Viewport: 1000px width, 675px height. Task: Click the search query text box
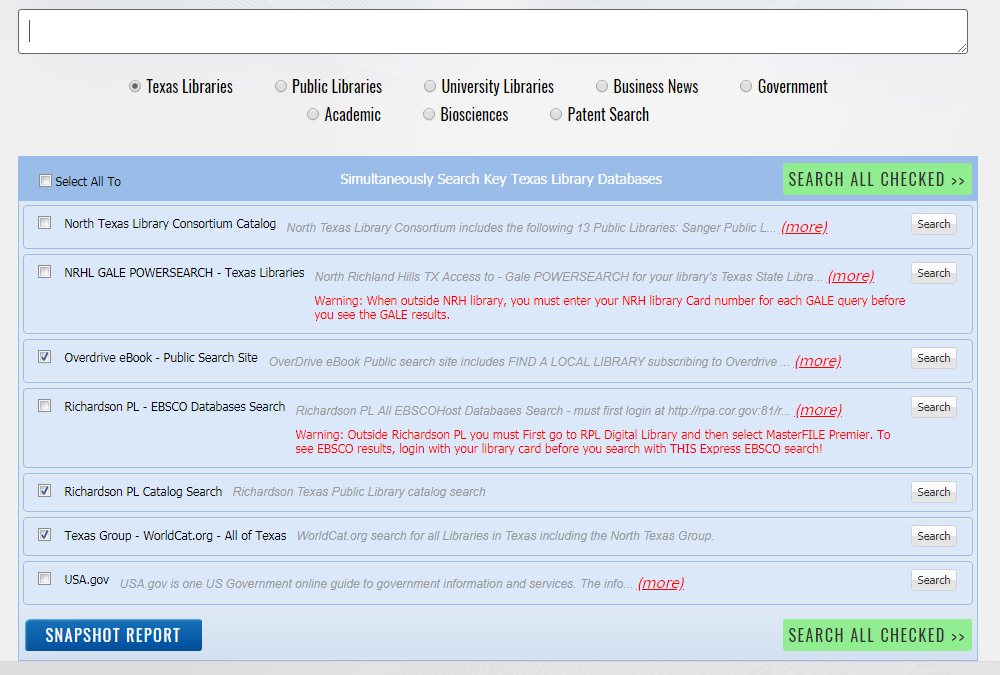pos(493,31)
